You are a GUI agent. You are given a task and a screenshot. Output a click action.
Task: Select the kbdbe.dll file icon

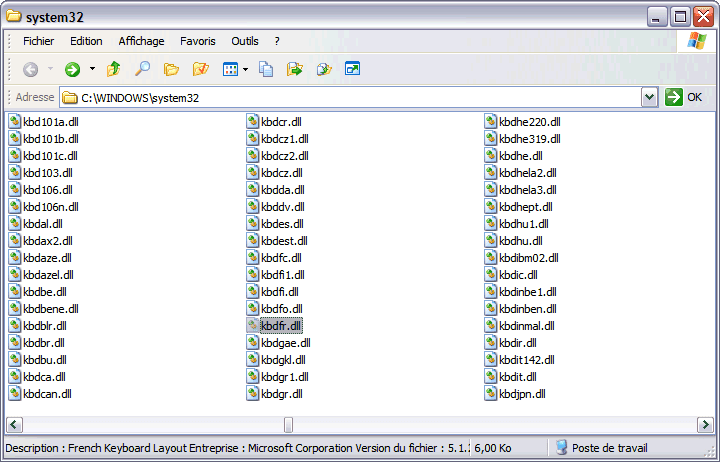coord(14,291)
